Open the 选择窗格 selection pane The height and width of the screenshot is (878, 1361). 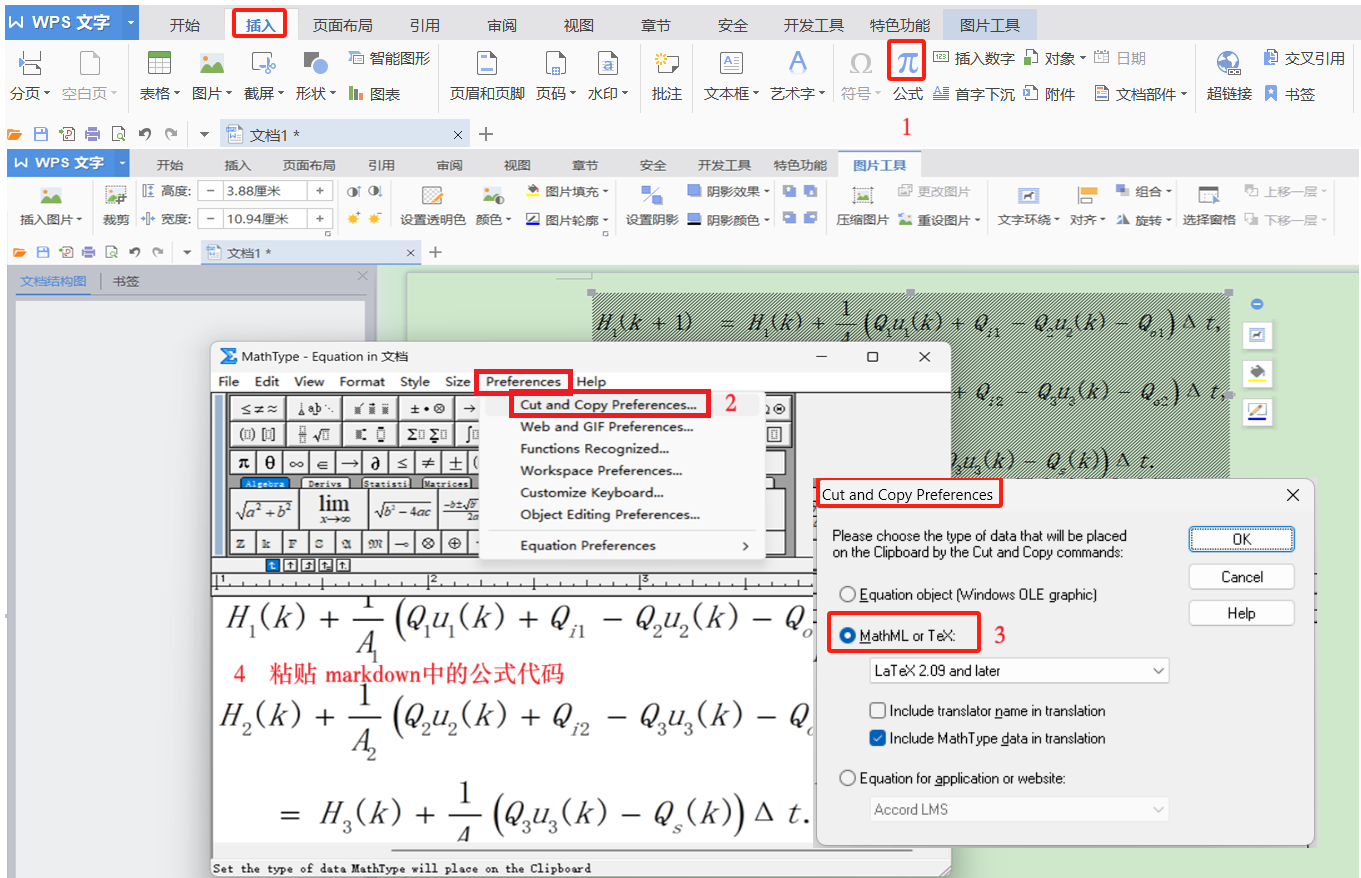(x=1209, y=205)
